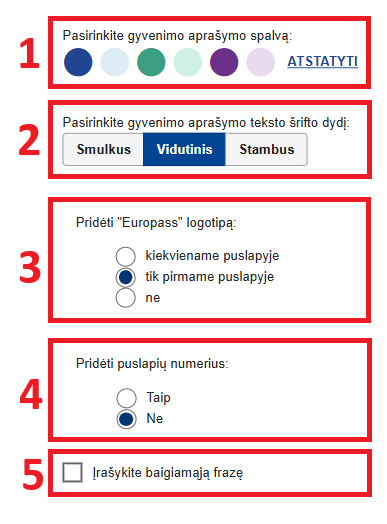Choose the dark green color circle

click(151, 62)
